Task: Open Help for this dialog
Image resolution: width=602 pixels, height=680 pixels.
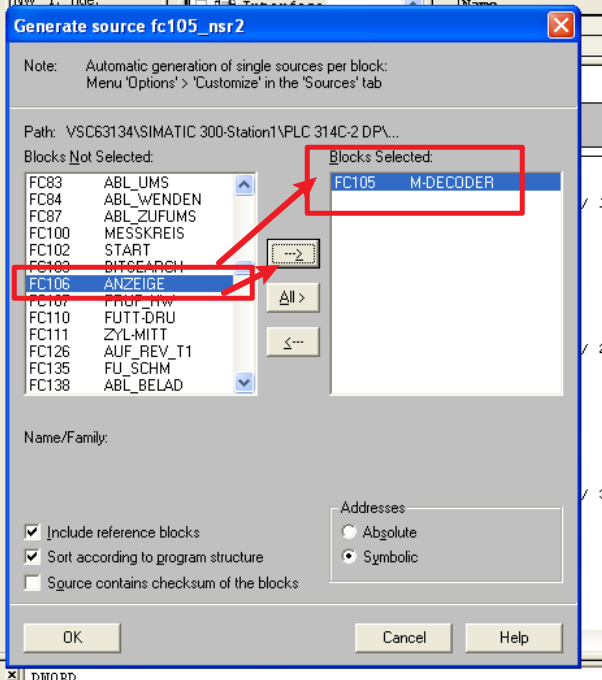Action: point(513,637)
